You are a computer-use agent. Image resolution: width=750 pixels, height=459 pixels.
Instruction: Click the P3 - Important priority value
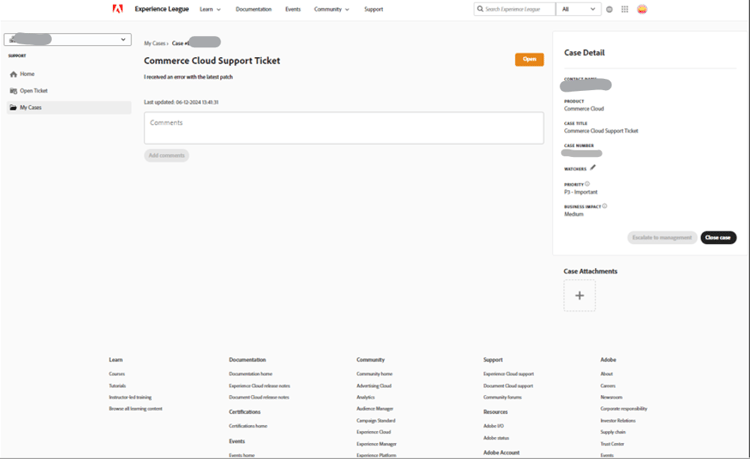coord(581,192)
